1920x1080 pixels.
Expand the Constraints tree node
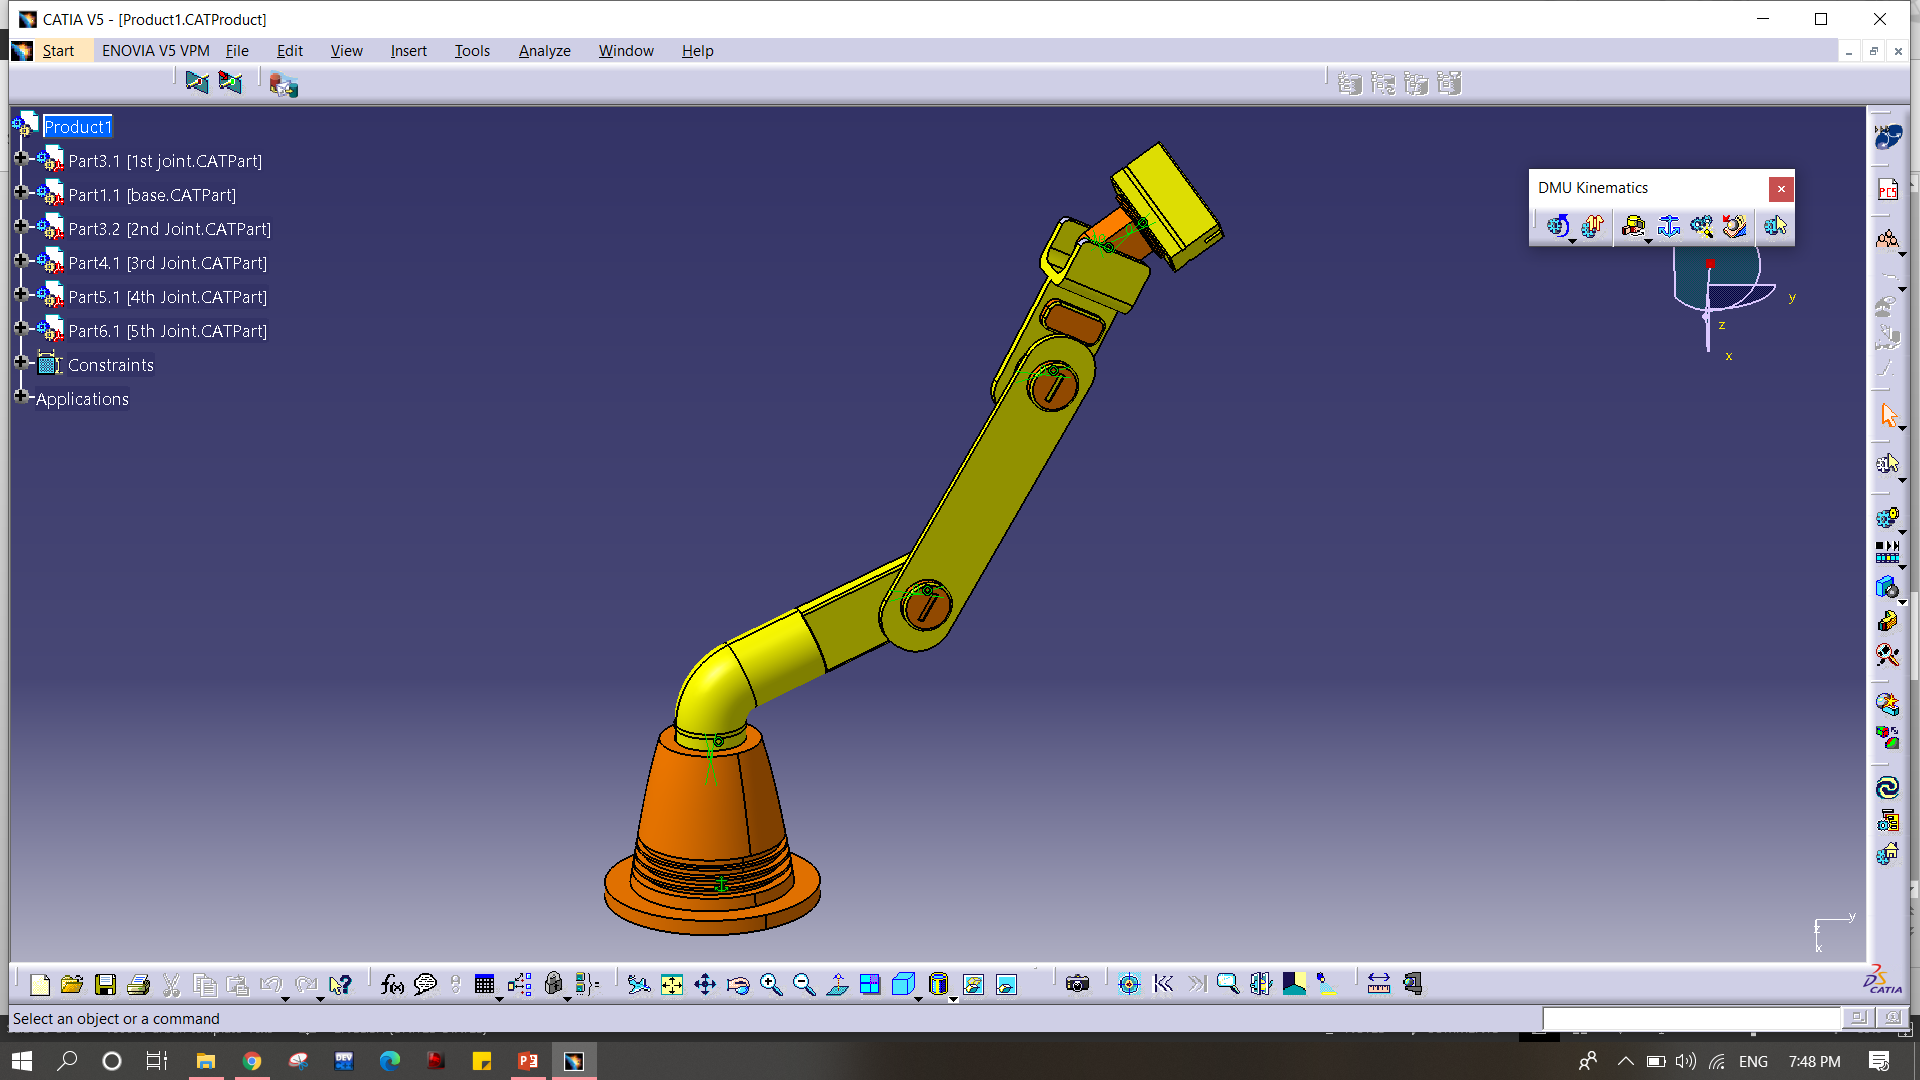pos(21,362)
